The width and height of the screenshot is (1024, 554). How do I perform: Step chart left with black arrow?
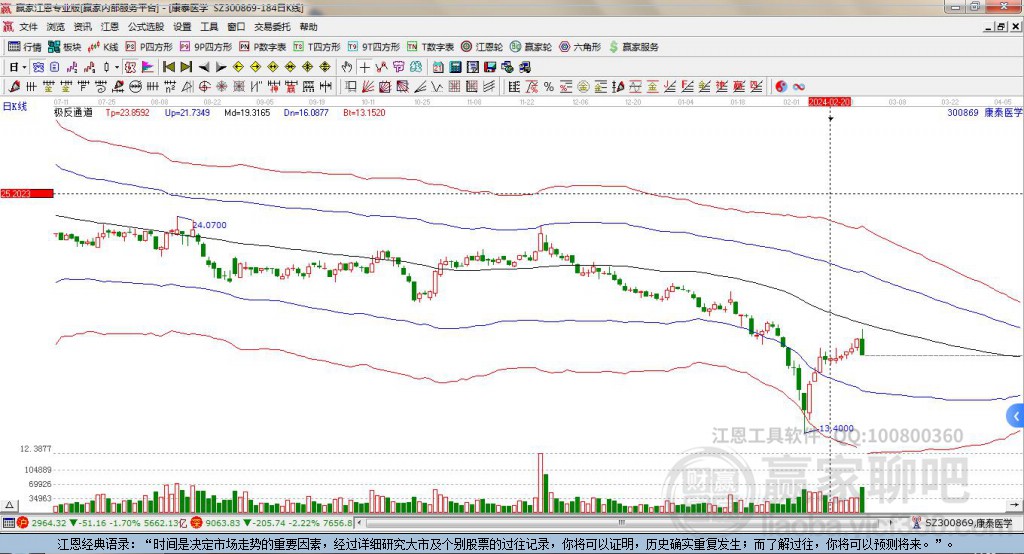pyautogui.click(x=204, y=67)
